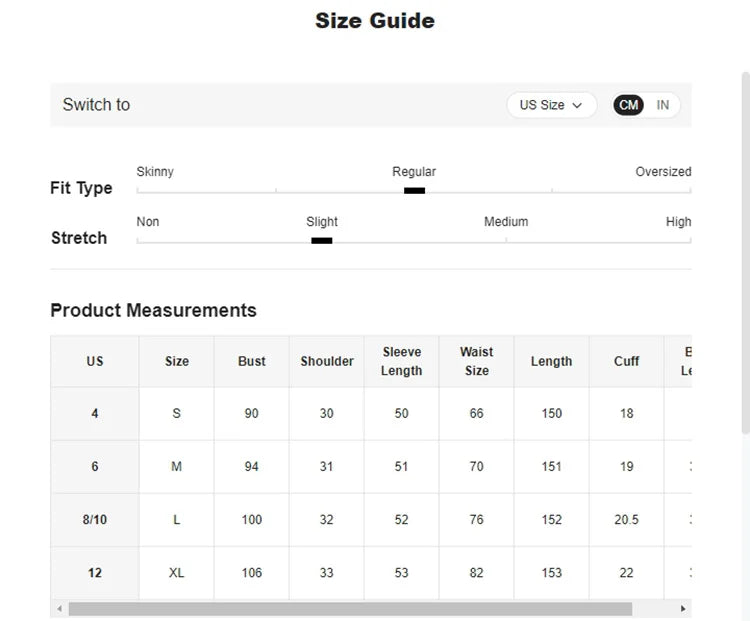Select the Shoulder column header

click(x=327, y=361)
